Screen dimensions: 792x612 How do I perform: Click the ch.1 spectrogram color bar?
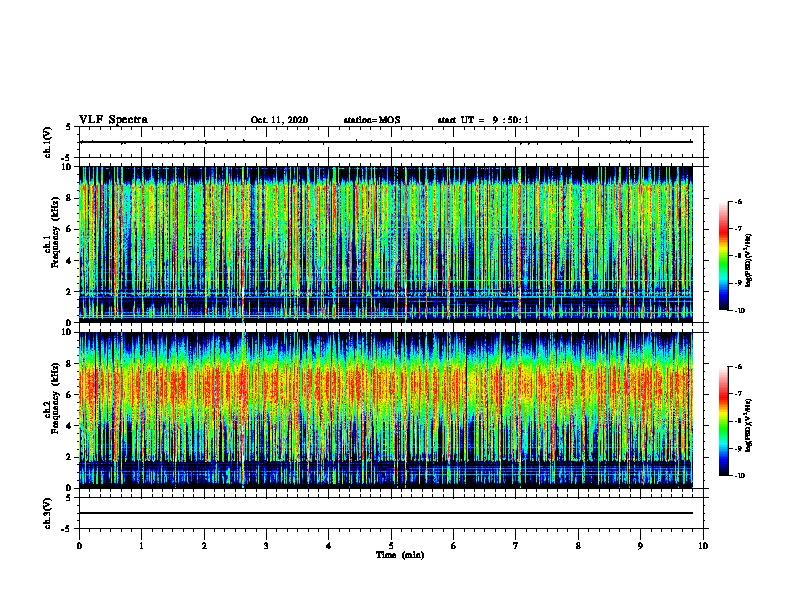[723, 256]
